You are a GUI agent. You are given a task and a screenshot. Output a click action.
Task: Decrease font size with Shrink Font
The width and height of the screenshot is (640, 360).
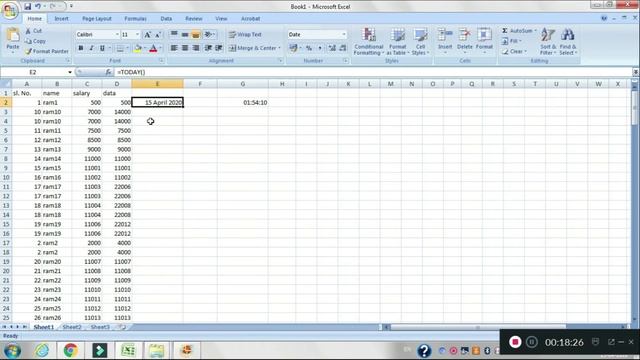[158, 35]
